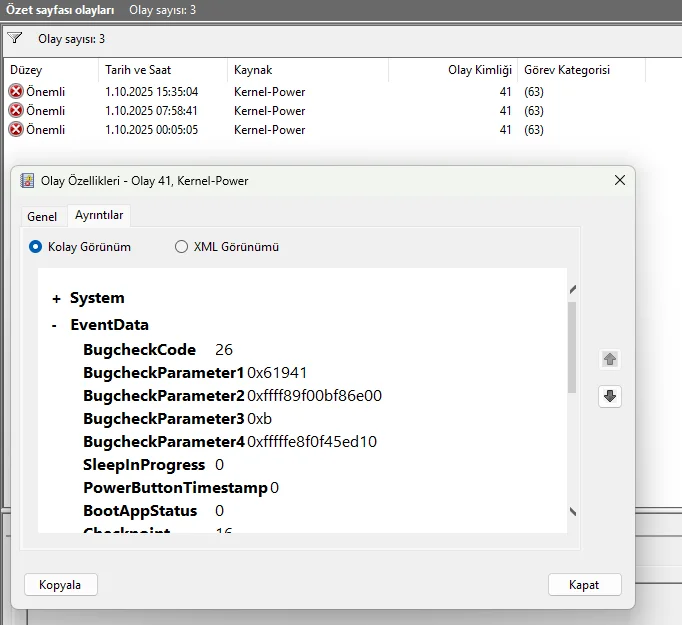Screen dimensions: 682x625
Task: Click BugcheckParameter2 value 0xffff89f00bf86e00
Action: pyautogui.click(x=314, y=396)
